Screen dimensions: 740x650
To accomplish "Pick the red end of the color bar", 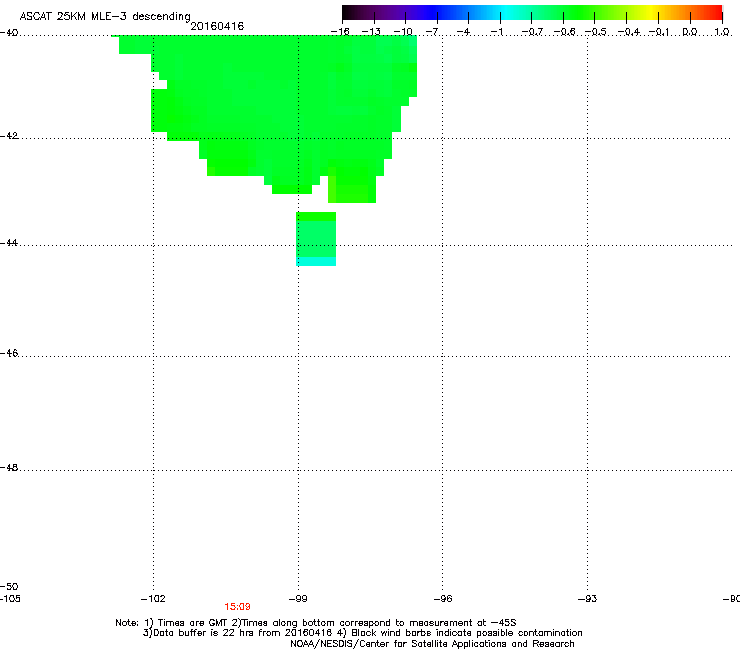I will [717, 12].
